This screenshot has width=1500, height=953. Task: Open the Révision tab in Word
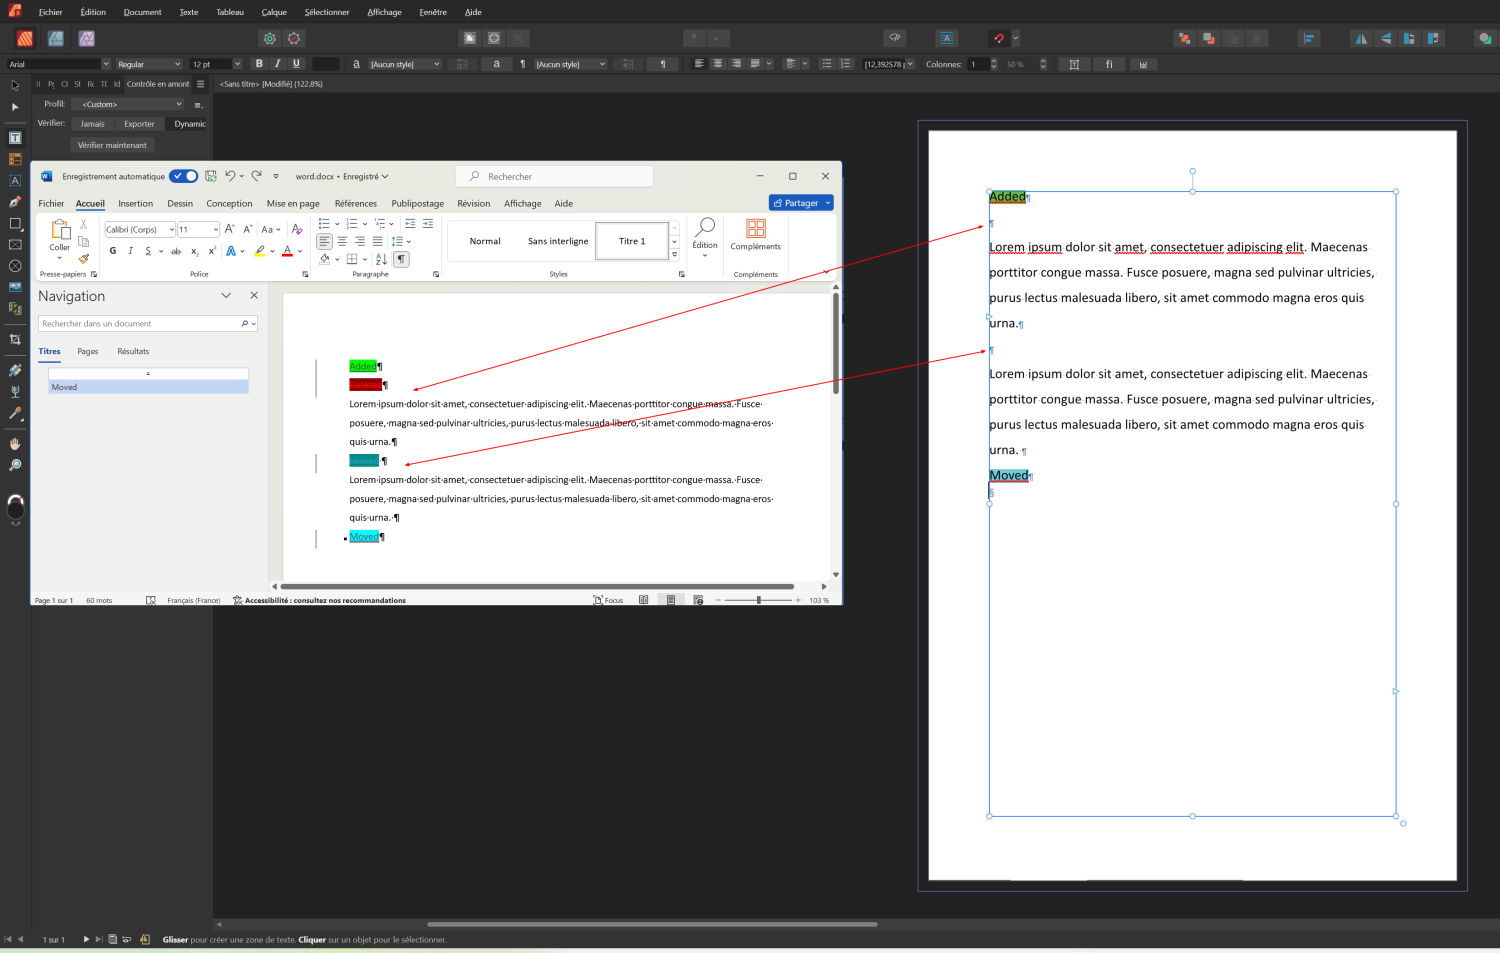click(473, 203)
